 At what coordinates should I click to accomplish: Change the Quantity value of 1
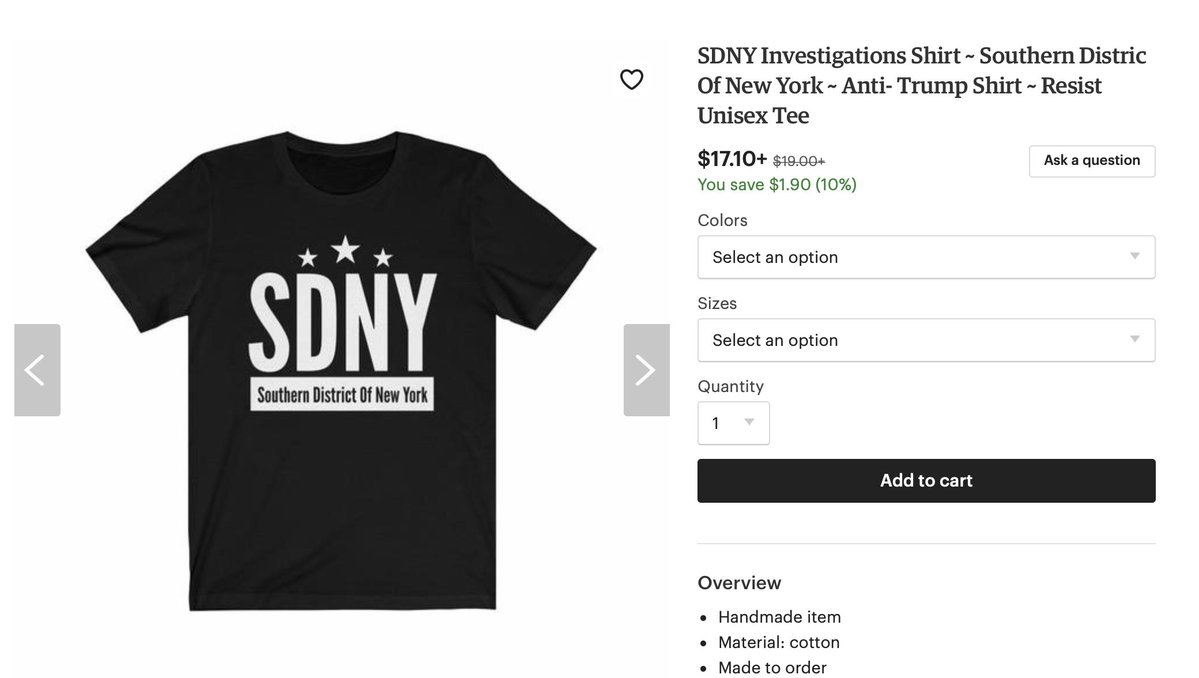[x=733, y=423]
